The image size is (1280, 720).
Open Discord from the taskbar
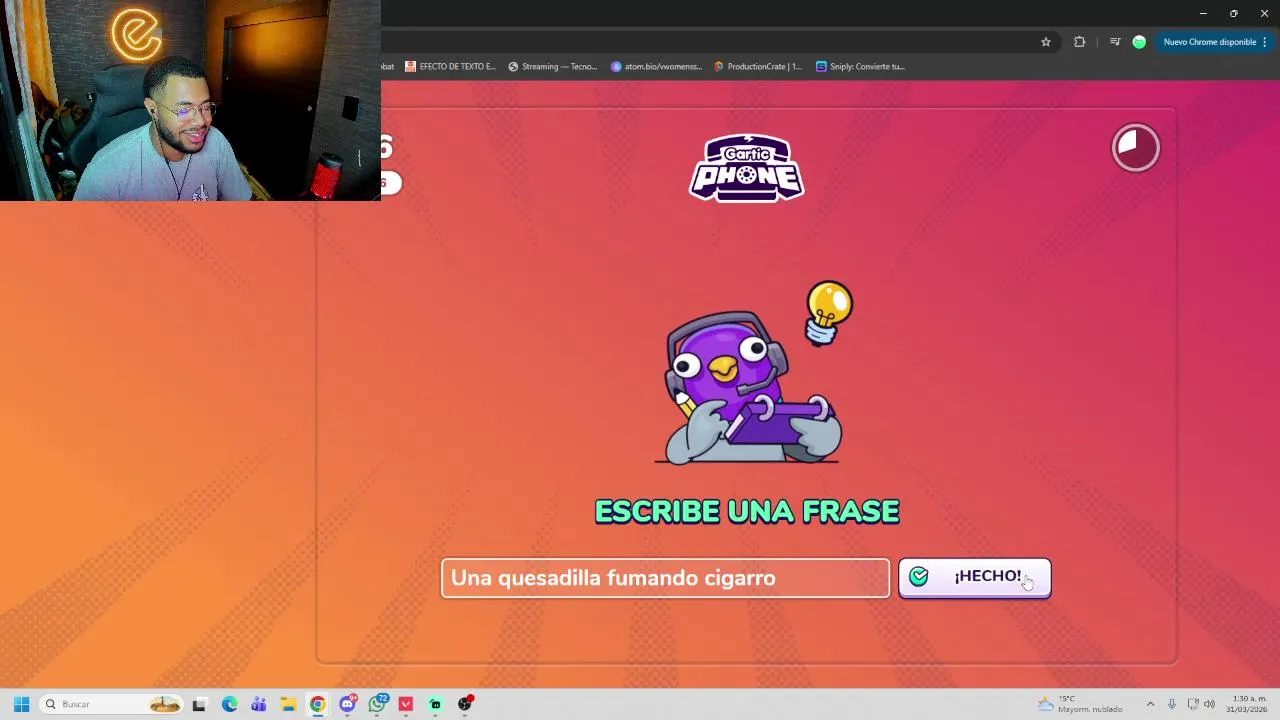pos(347,704)
